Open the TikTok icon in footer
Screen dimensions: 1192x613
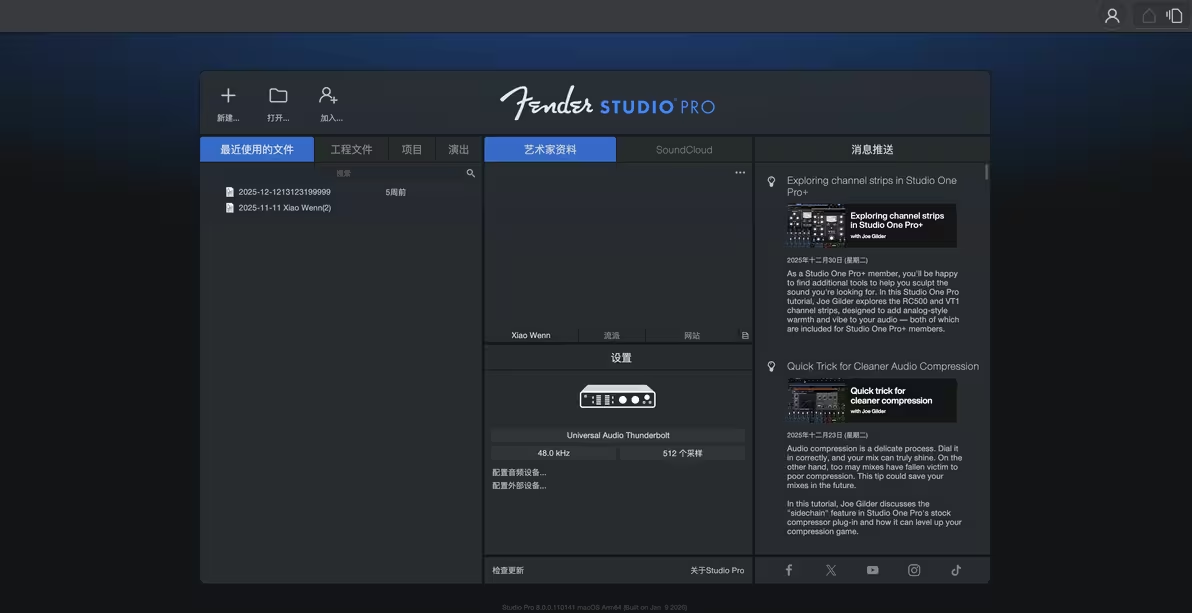[x=956, y=570]
